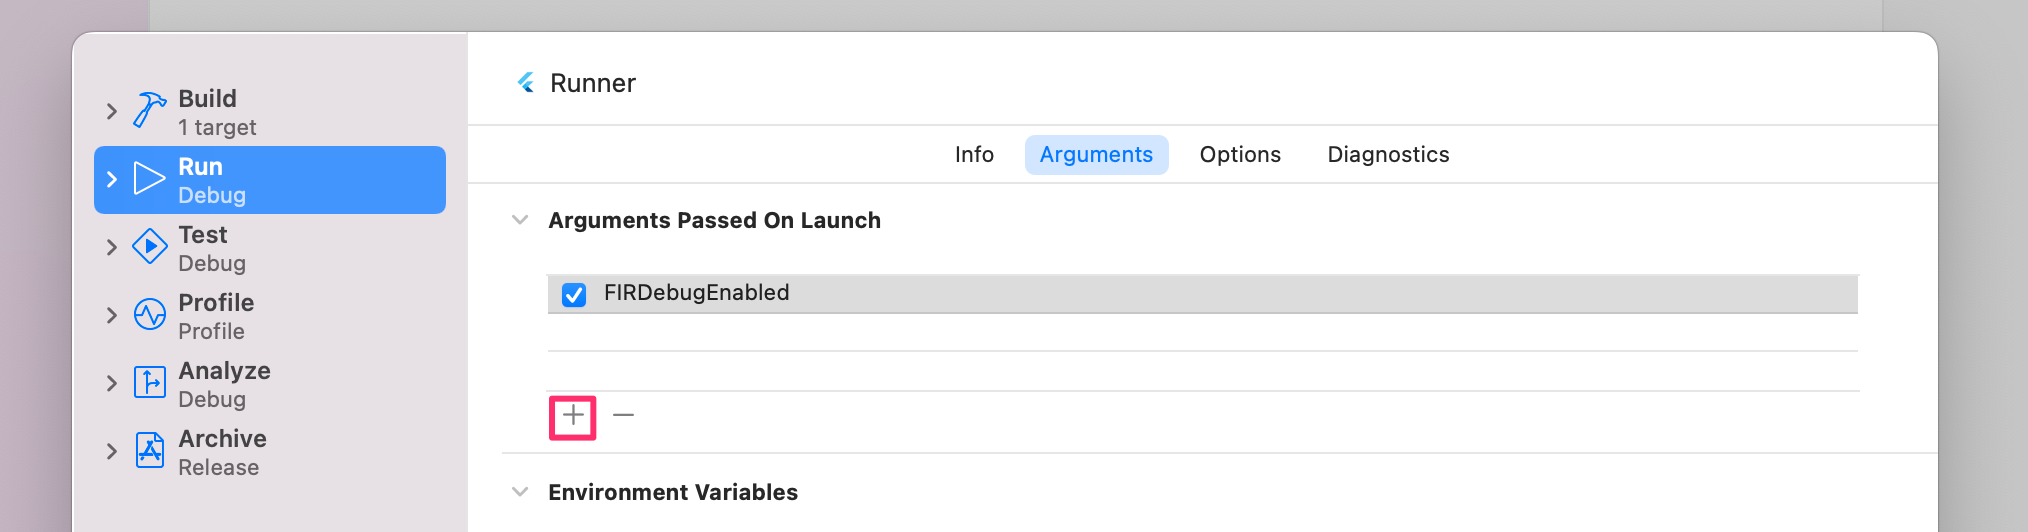Click the Profile waveform icon

point(150,315)
